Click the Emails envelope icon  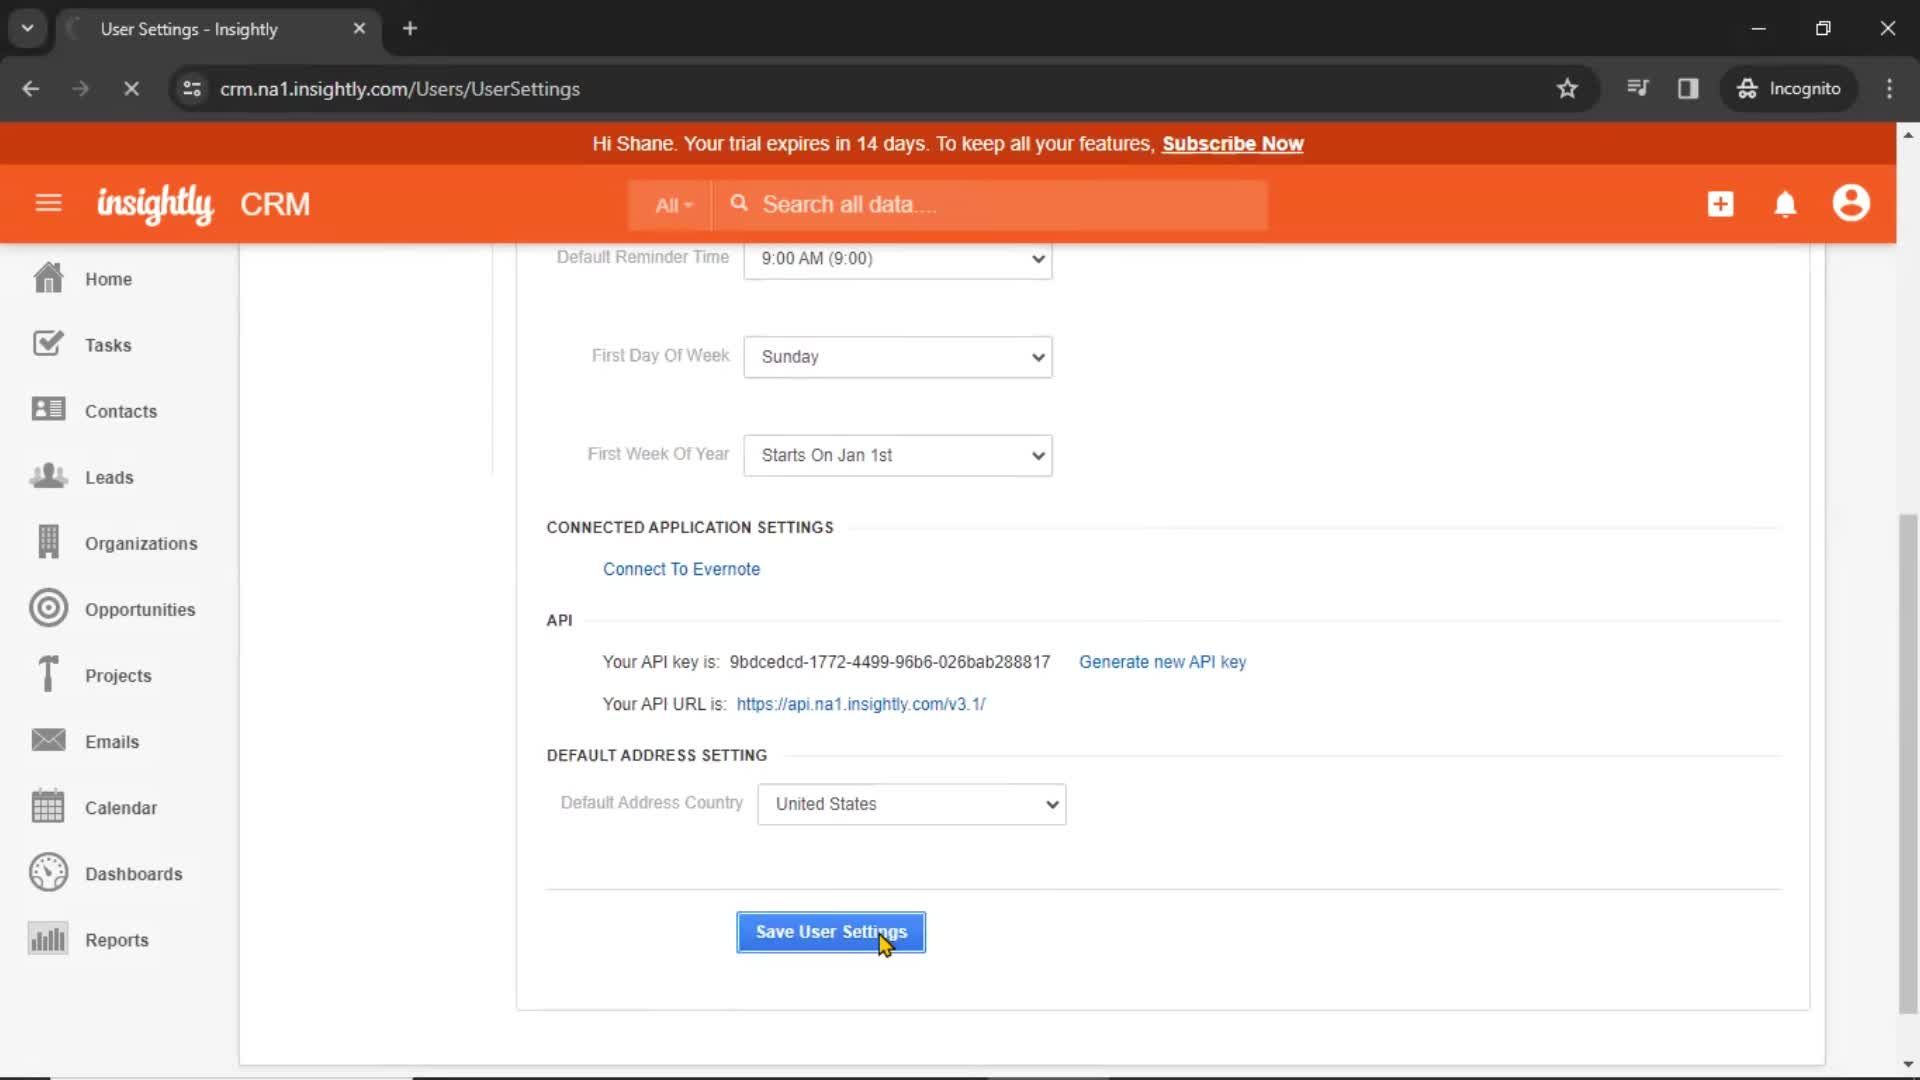[48, 740]
